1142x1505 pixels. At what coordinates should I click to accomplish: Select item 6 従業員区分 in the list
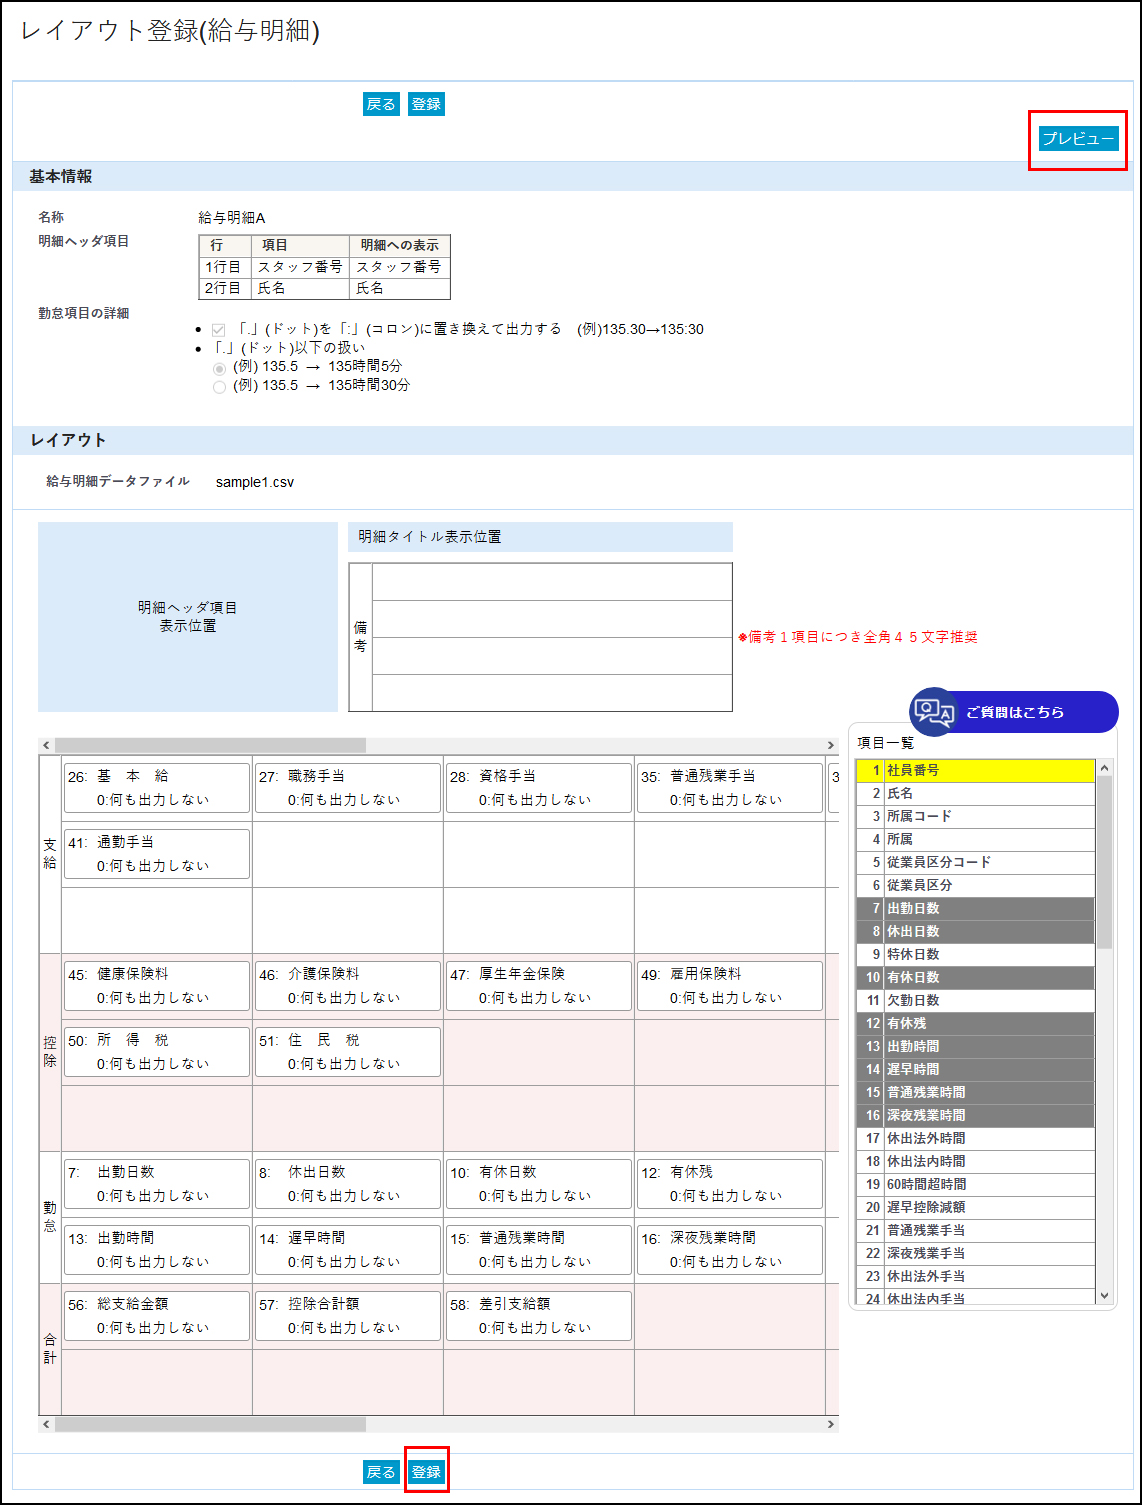(x=975, y=885)
